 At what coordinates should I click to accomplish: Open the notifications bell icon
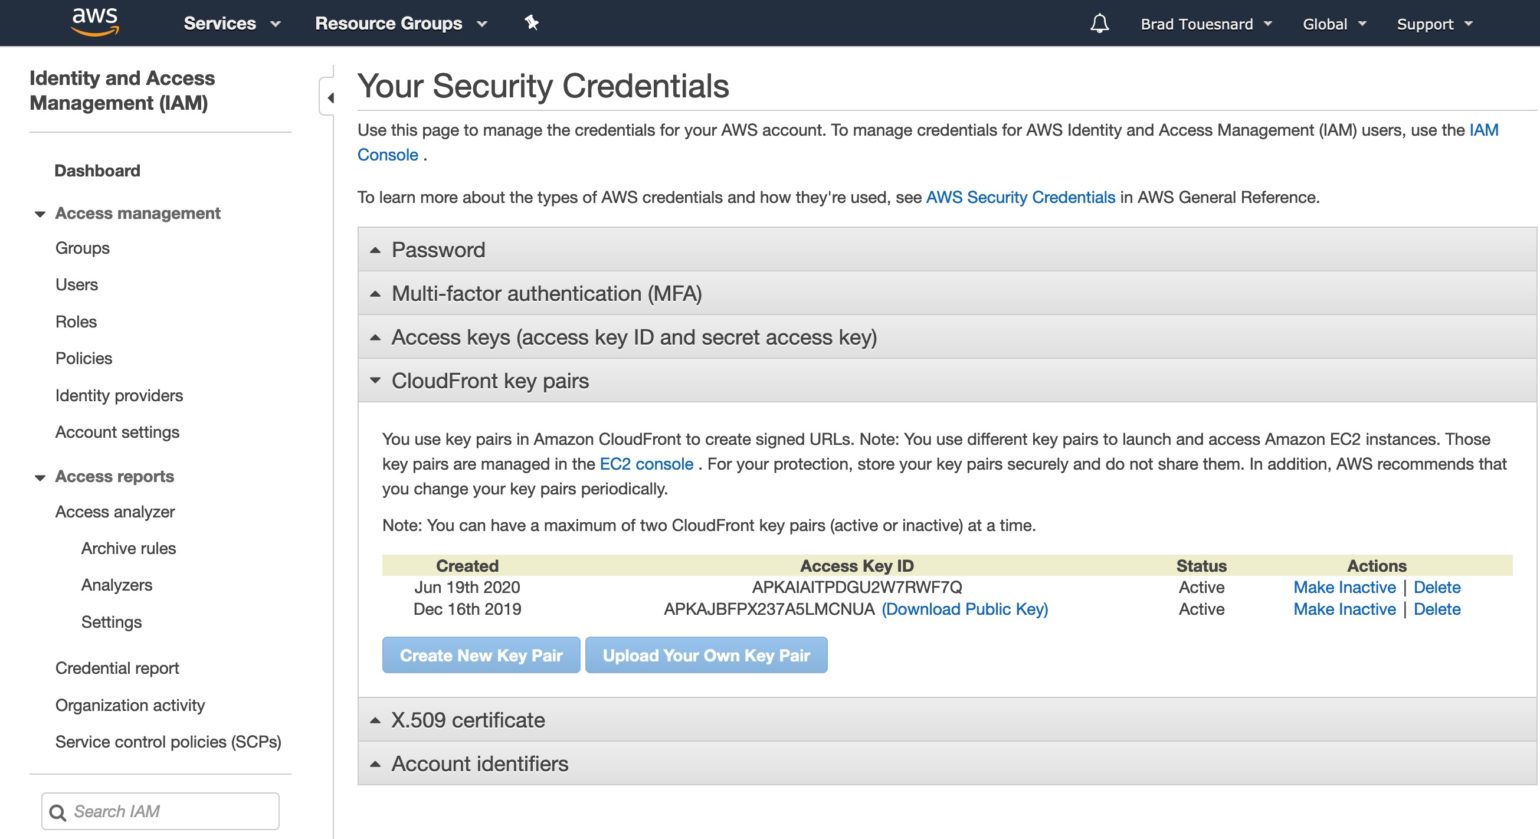click(x=1099, y=23)
